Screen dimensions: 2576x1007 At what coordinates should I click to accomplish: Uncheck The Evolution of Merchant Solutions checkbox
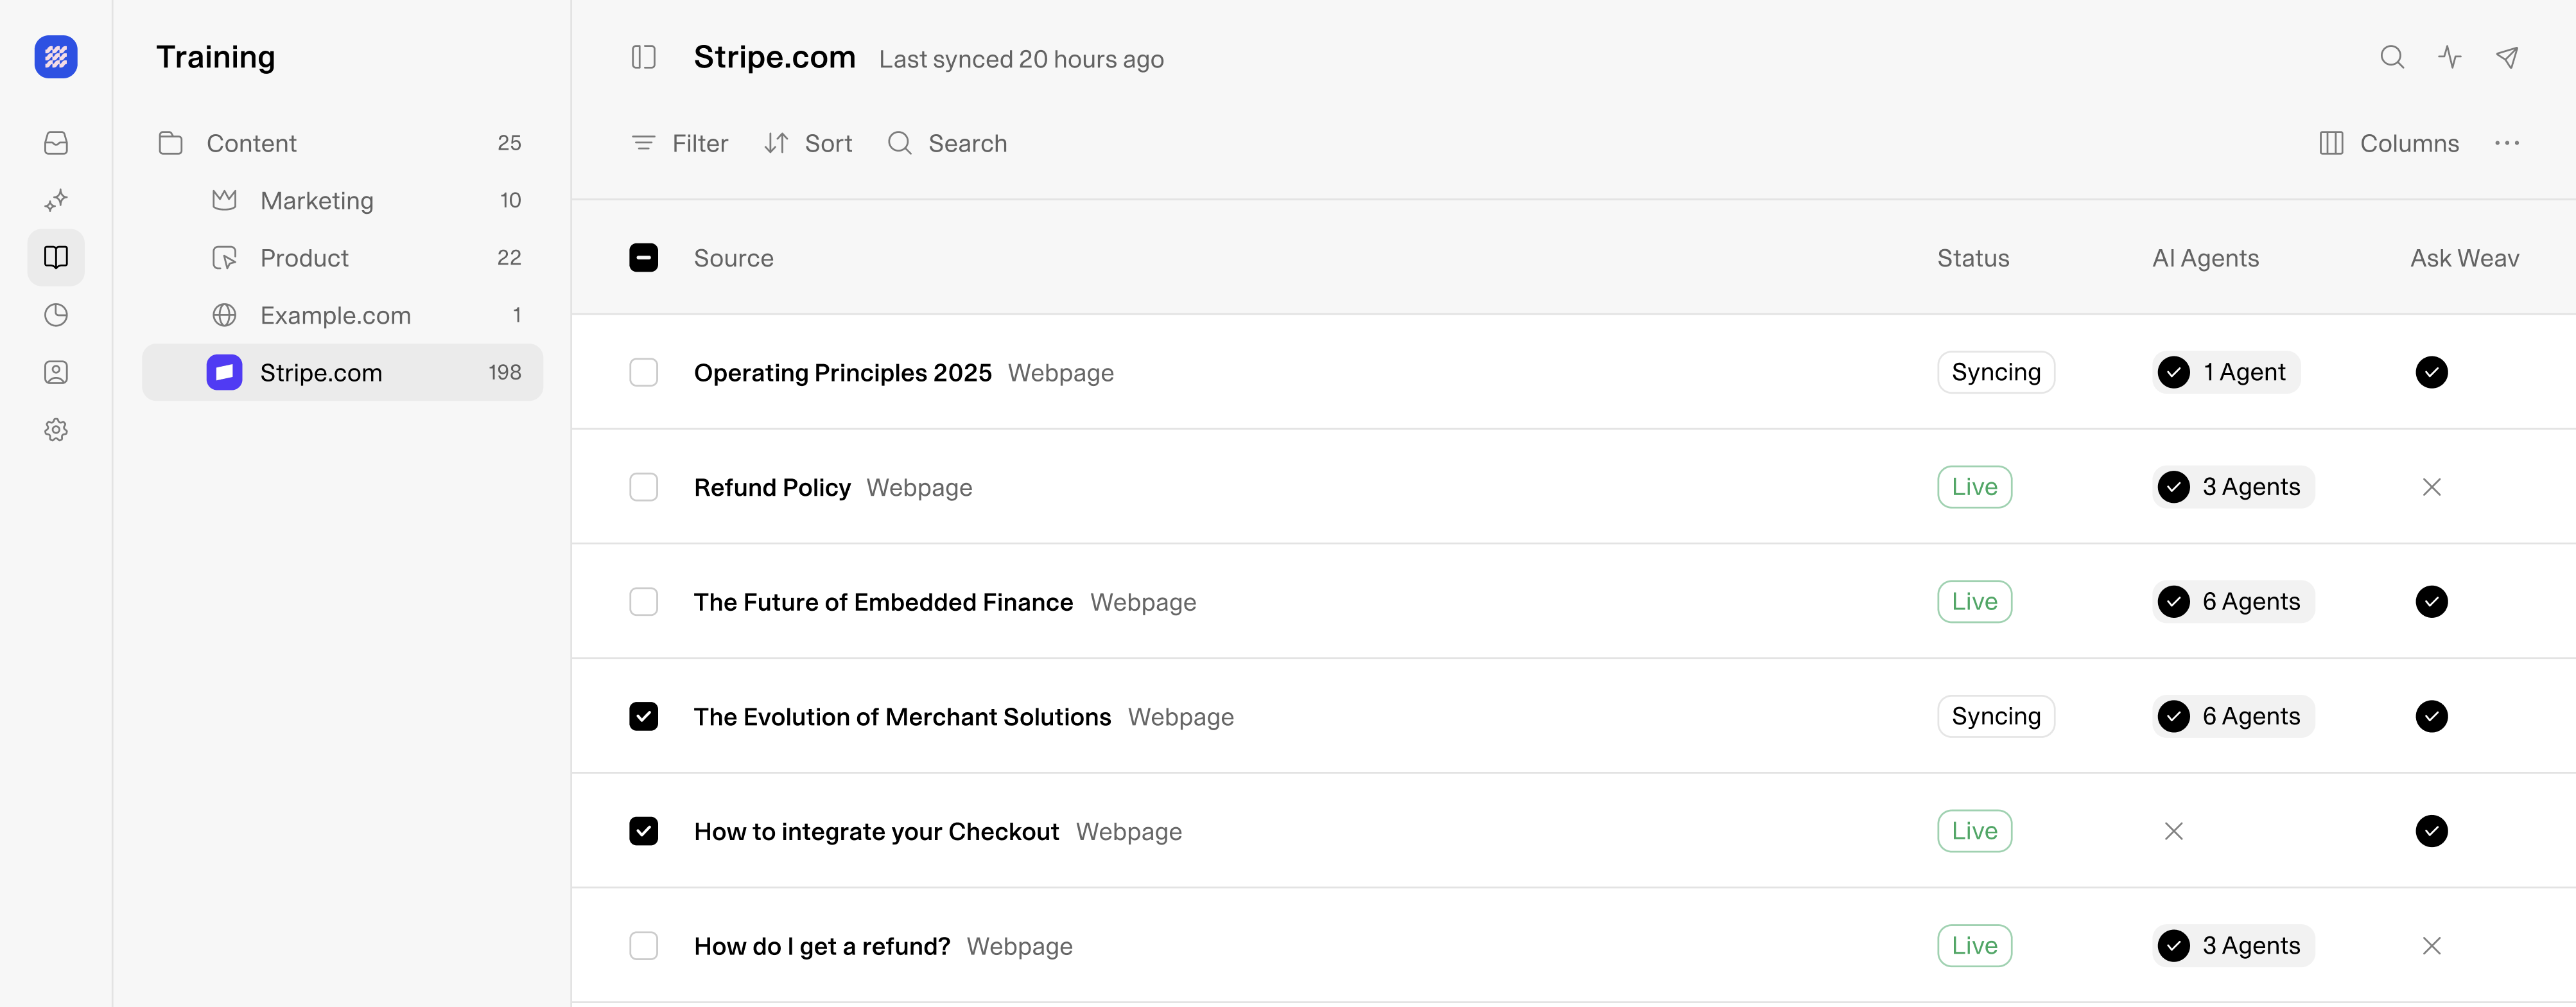point(643,716)
